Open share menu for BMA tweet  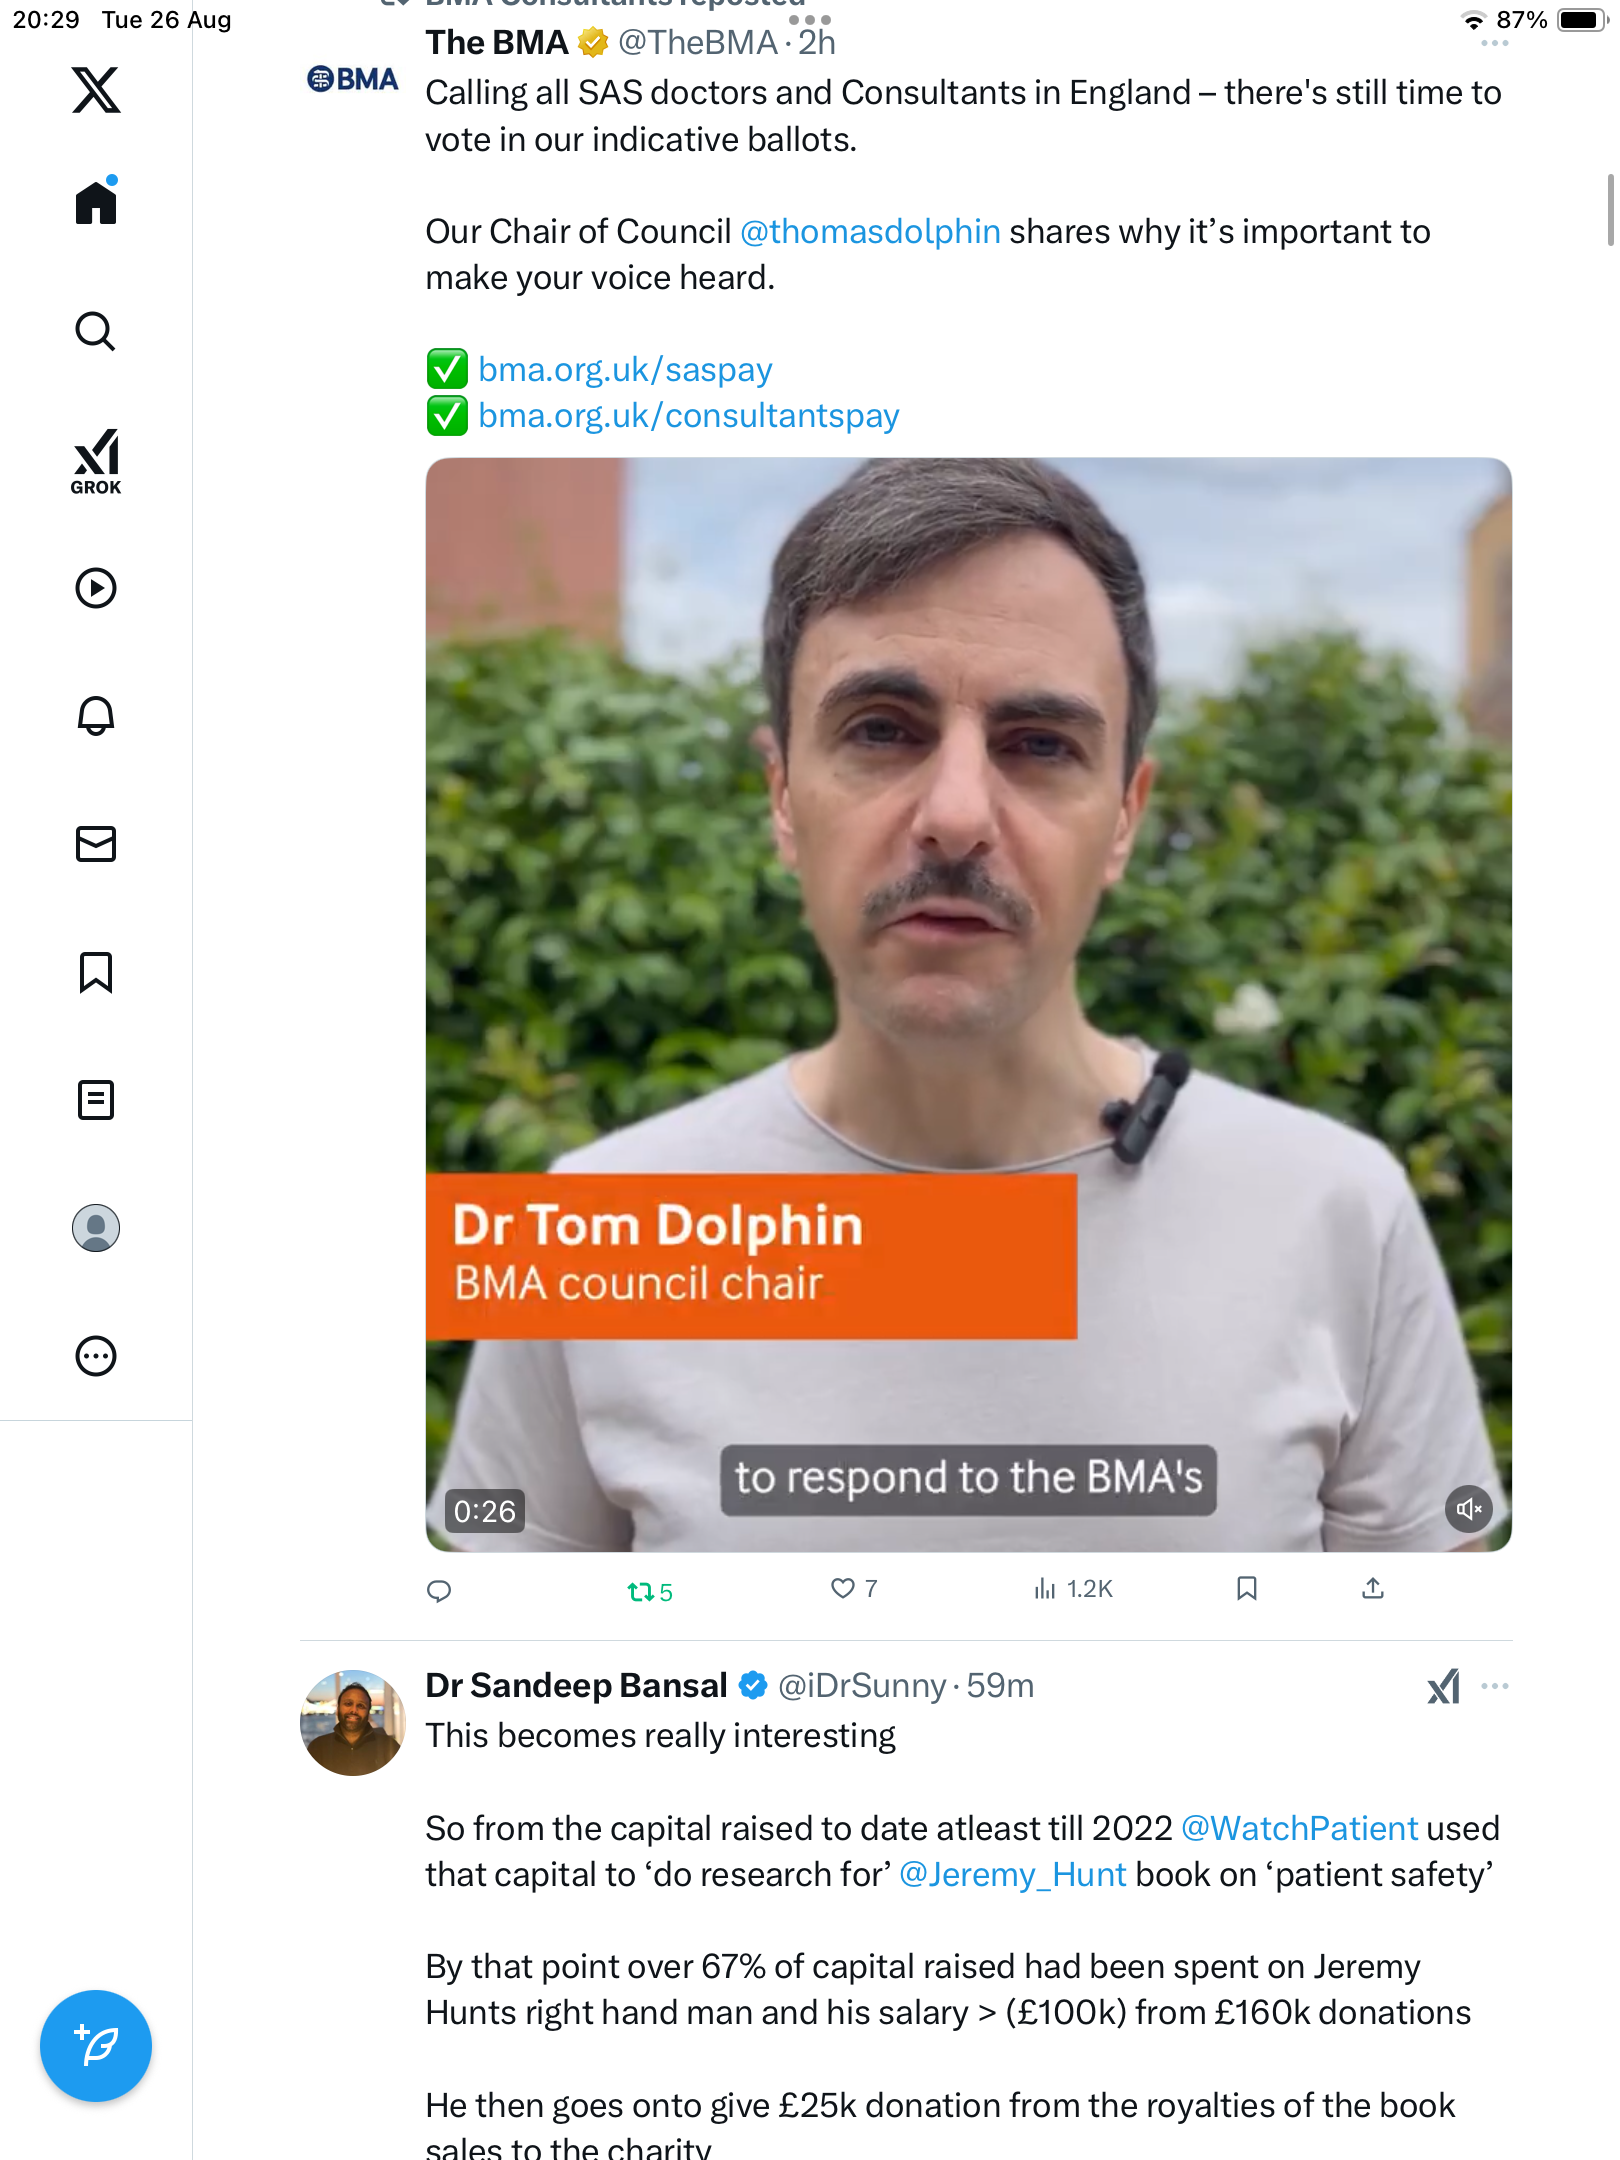[1373, 1589]
